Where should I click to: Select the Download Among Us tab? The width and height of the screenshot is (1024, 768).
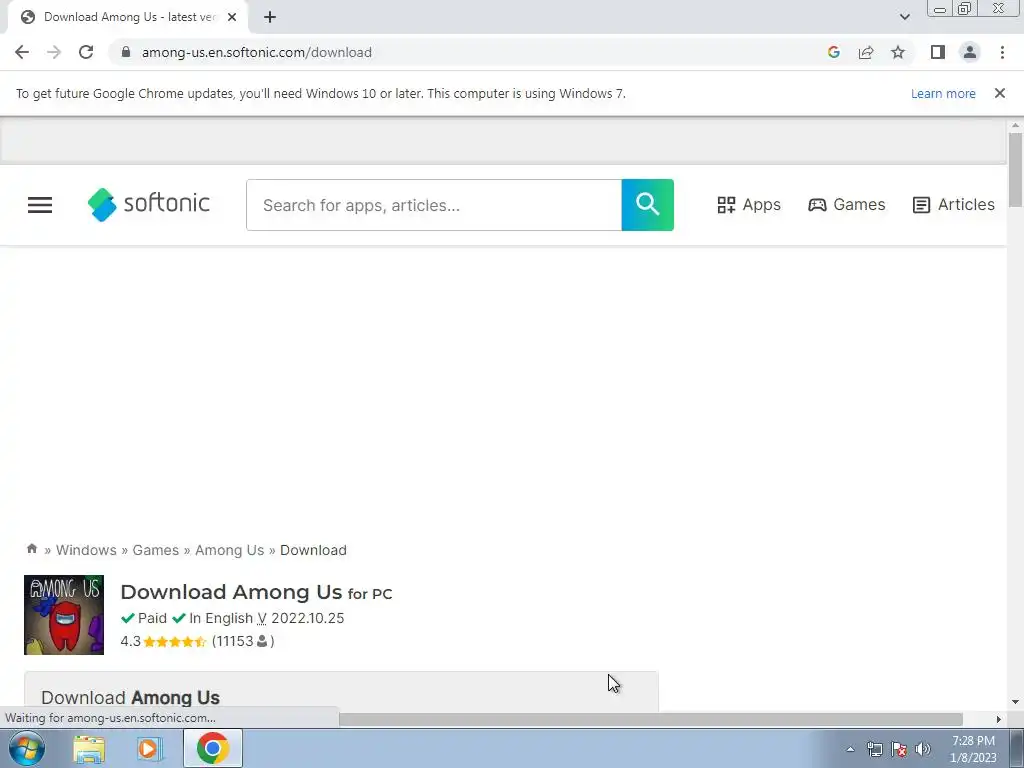pyautogui.click(x=127, y=18)
